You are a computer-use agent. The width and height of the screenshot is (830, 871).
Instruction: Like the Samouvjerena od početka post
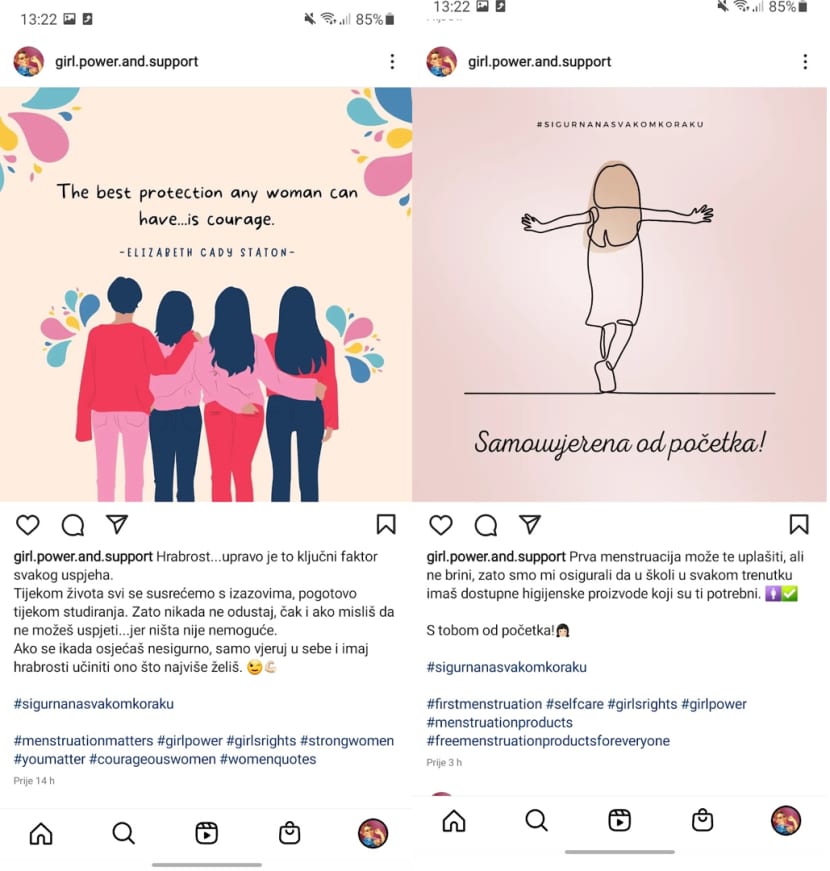pos(441,525)
